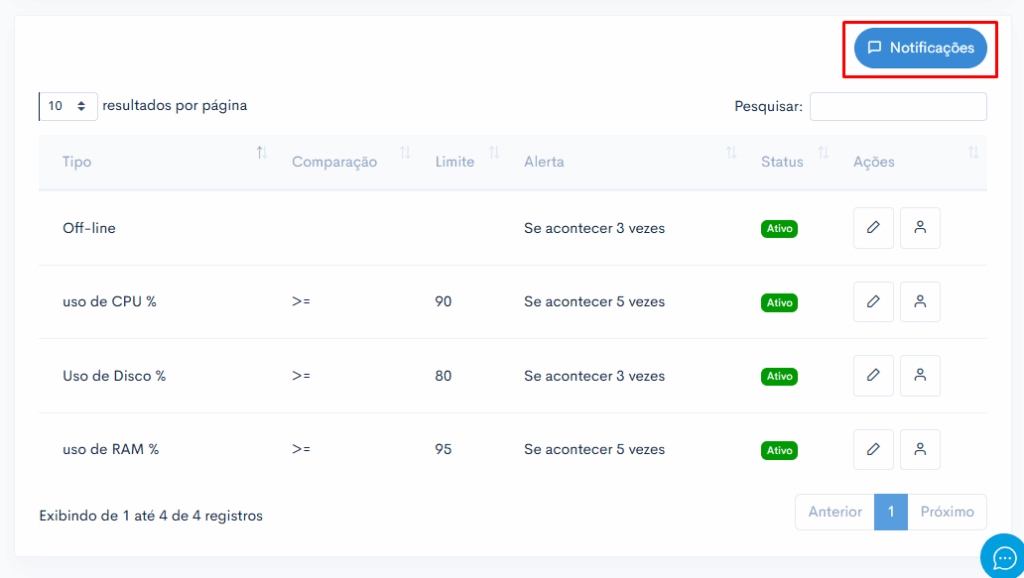Viewport: 1024px width, 578px height.
Task: Open the chat support bubble icon
Action: 1004,557
